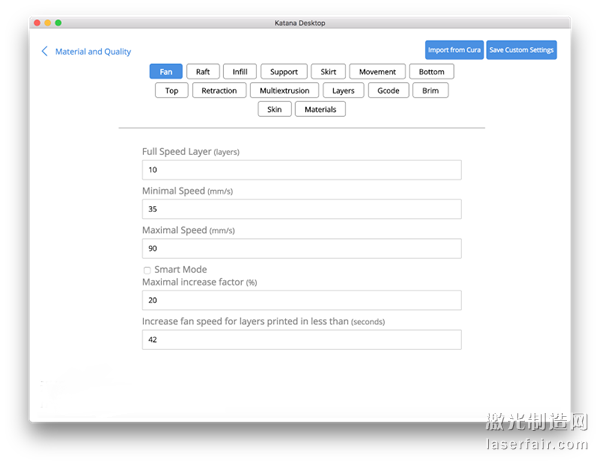Enable the Smart Mode checkbox
The height and width of the screenshot is (464, 600).
click(x=147, y=270)
